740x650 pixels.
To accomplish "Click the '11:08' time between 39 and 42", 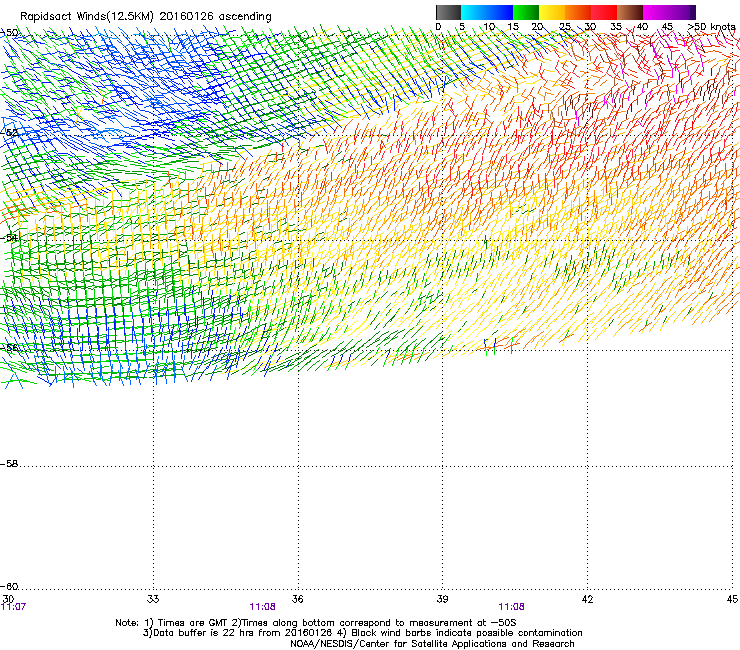I will coord(512,607).
